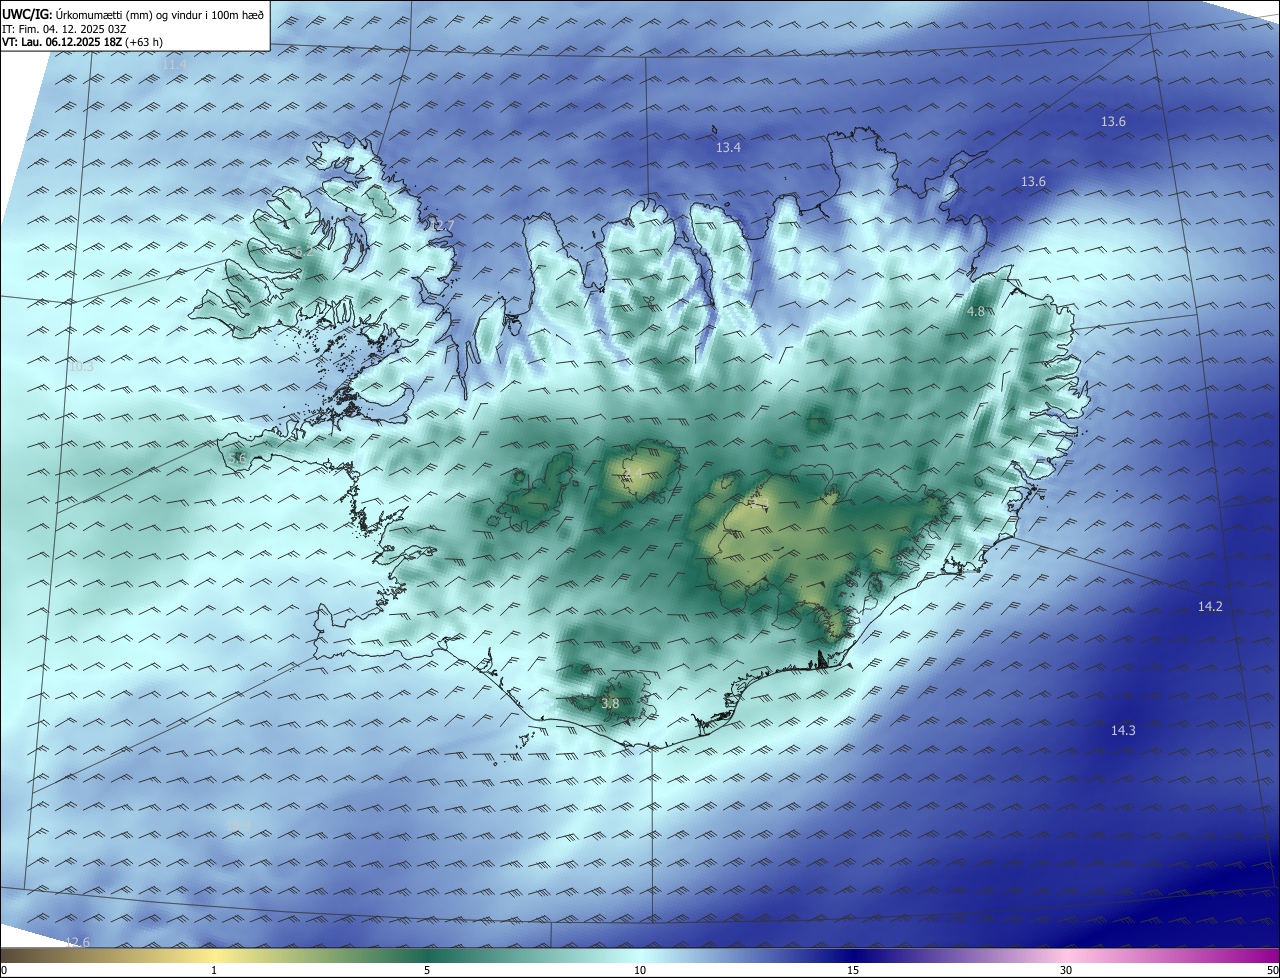Image resolution: width=1280 pixels, height=978 pixels.
Task: Click the valid time line 'VT: Lau. 06.12.2025 18Z'
Action: point(64,42)
